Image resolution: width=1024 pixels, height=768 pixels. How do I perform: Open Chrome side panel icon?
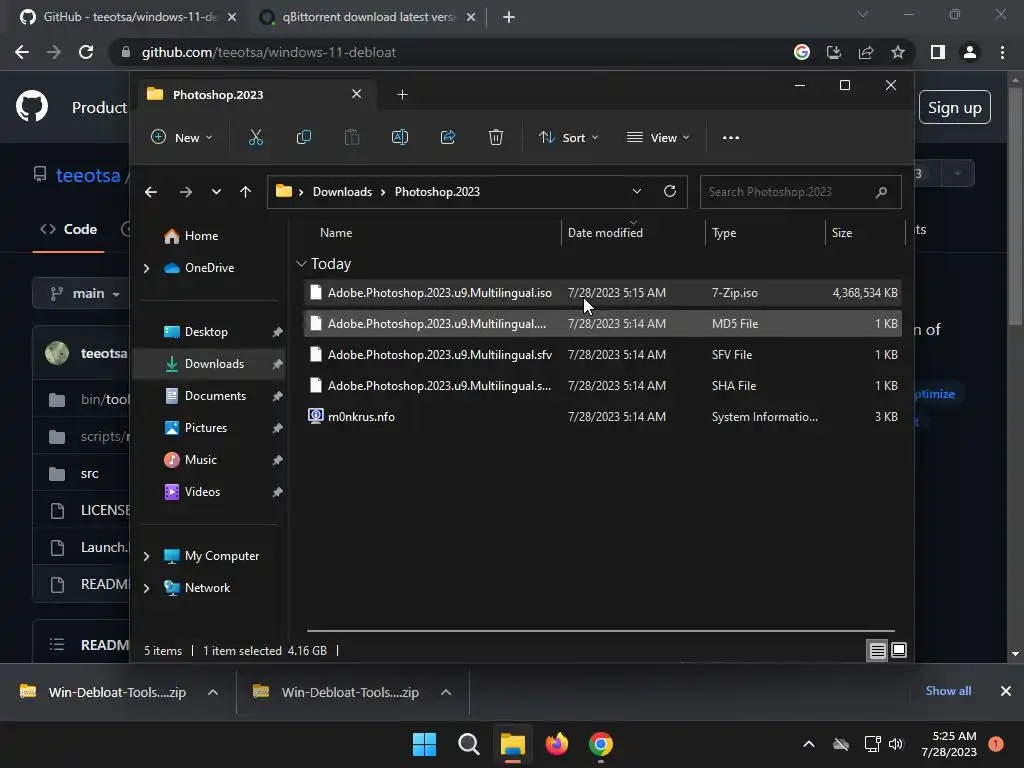pos(938,52)
